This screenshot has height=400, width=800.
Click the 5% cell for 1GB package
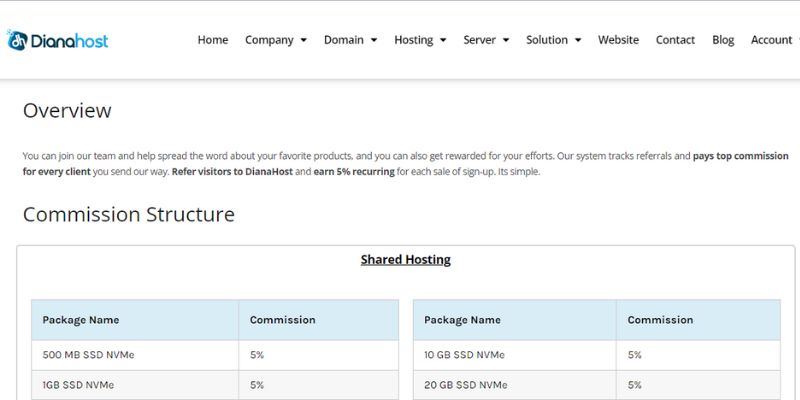pyautogui.click(x=318, y=385)
